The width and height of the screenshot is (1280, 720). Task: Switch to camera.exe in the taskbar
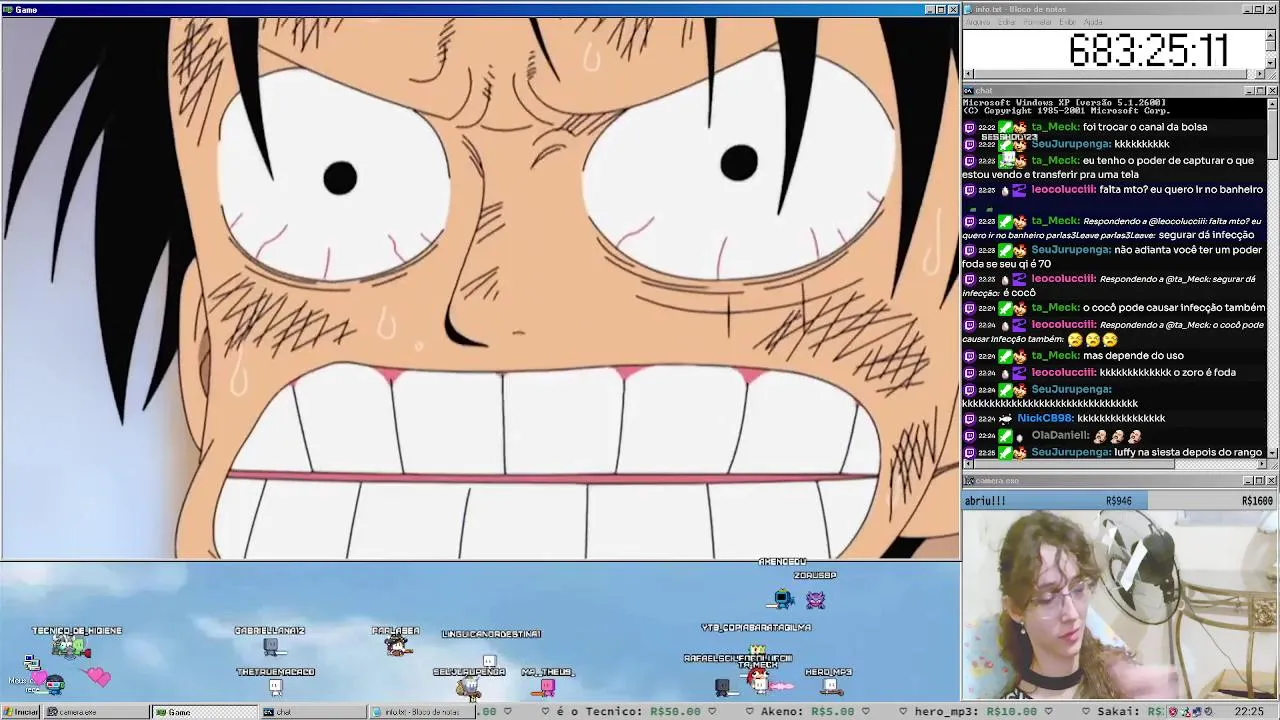tap(95, 712)
